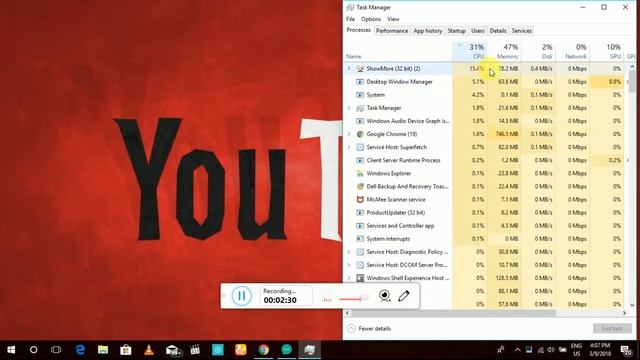Select Windows Audio Device Graph row
The height and width of the screenshot is (360, 640).
[484, 121]
